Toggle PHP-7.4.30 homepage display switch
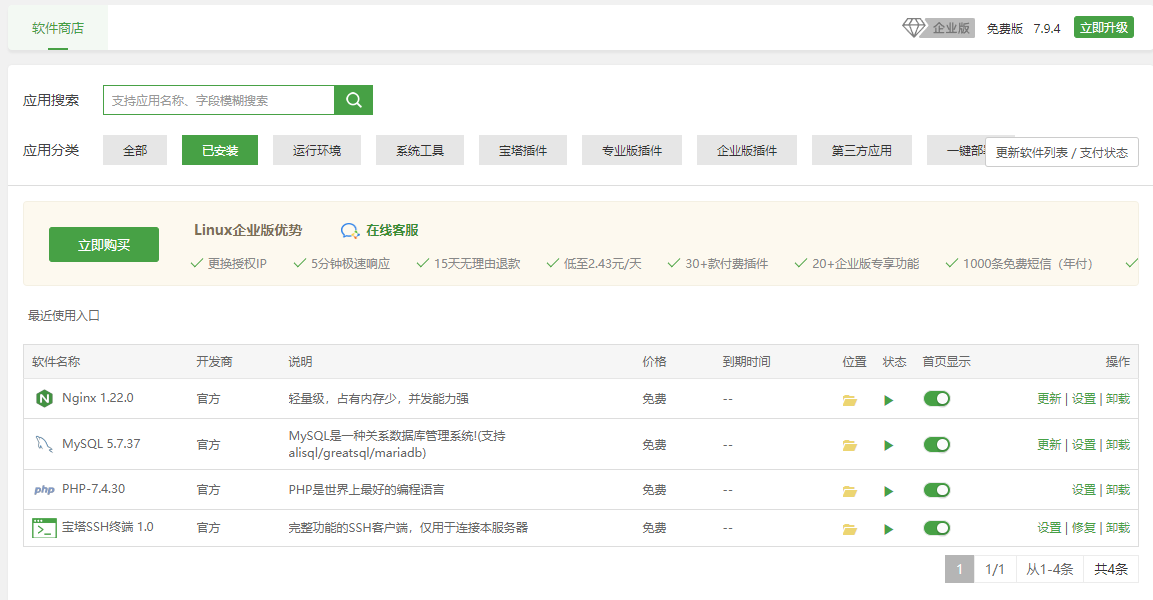Viewport: 1153px width, 600px height. tap(936, 490)
